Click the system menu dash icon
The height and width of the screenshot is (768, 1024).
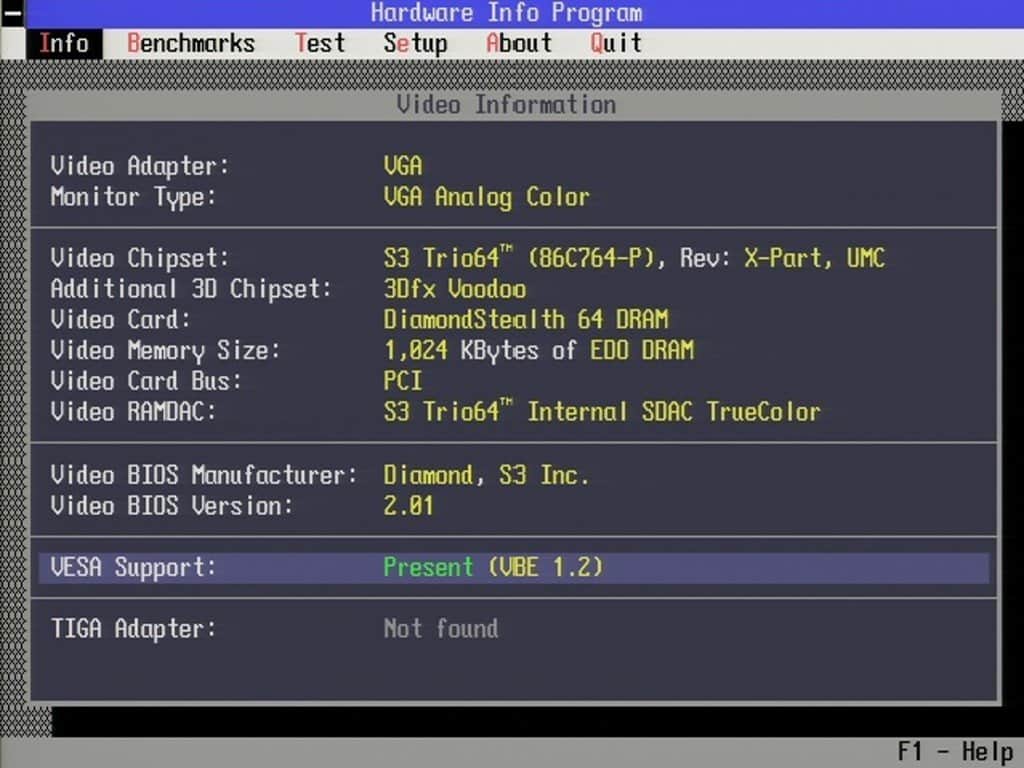coord(12,13)
